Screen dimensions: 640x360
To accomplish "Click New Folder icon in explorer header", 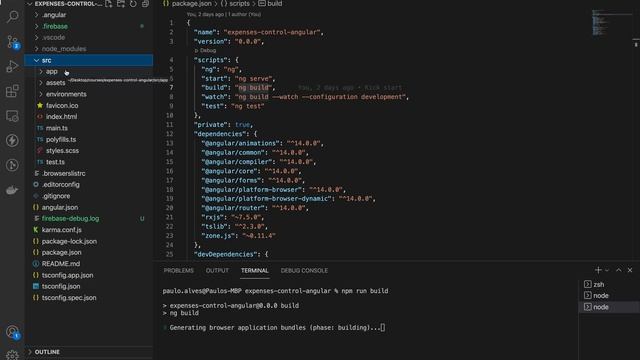I will coord(121,4).
